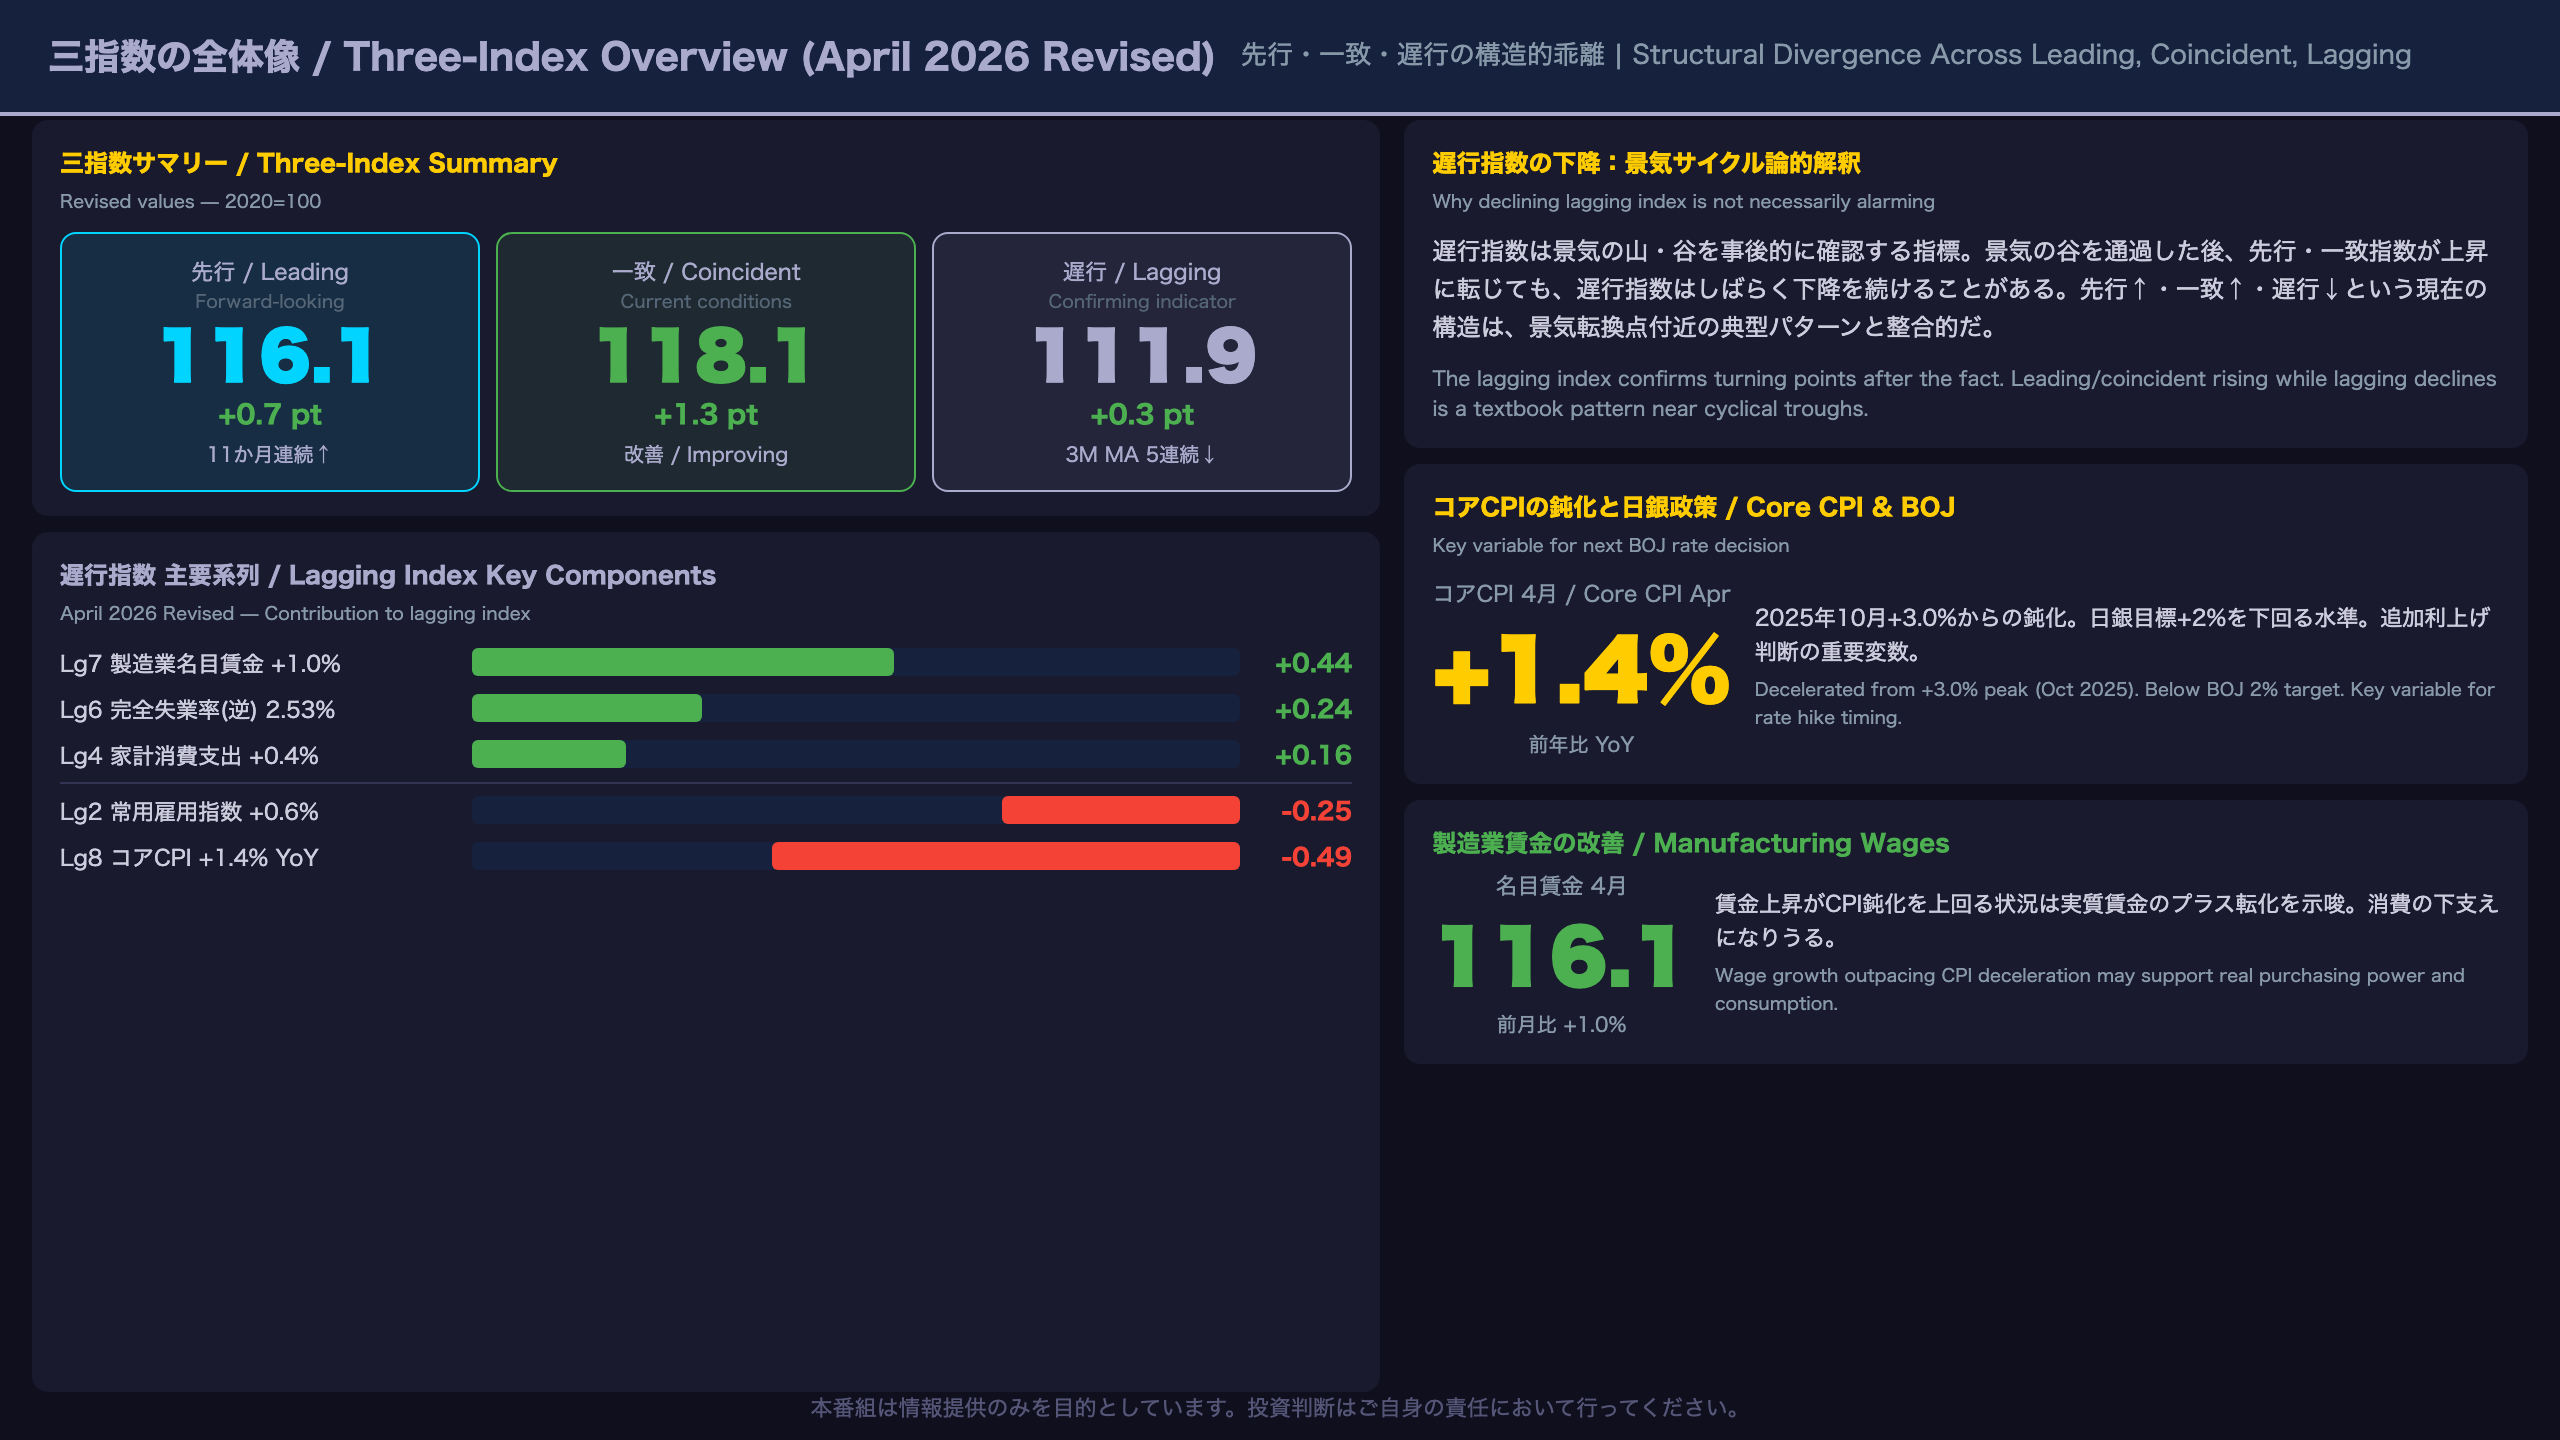Select the Lagging index 111.9 card
Screen dimensions: 2560x1440
point(1142,362)
